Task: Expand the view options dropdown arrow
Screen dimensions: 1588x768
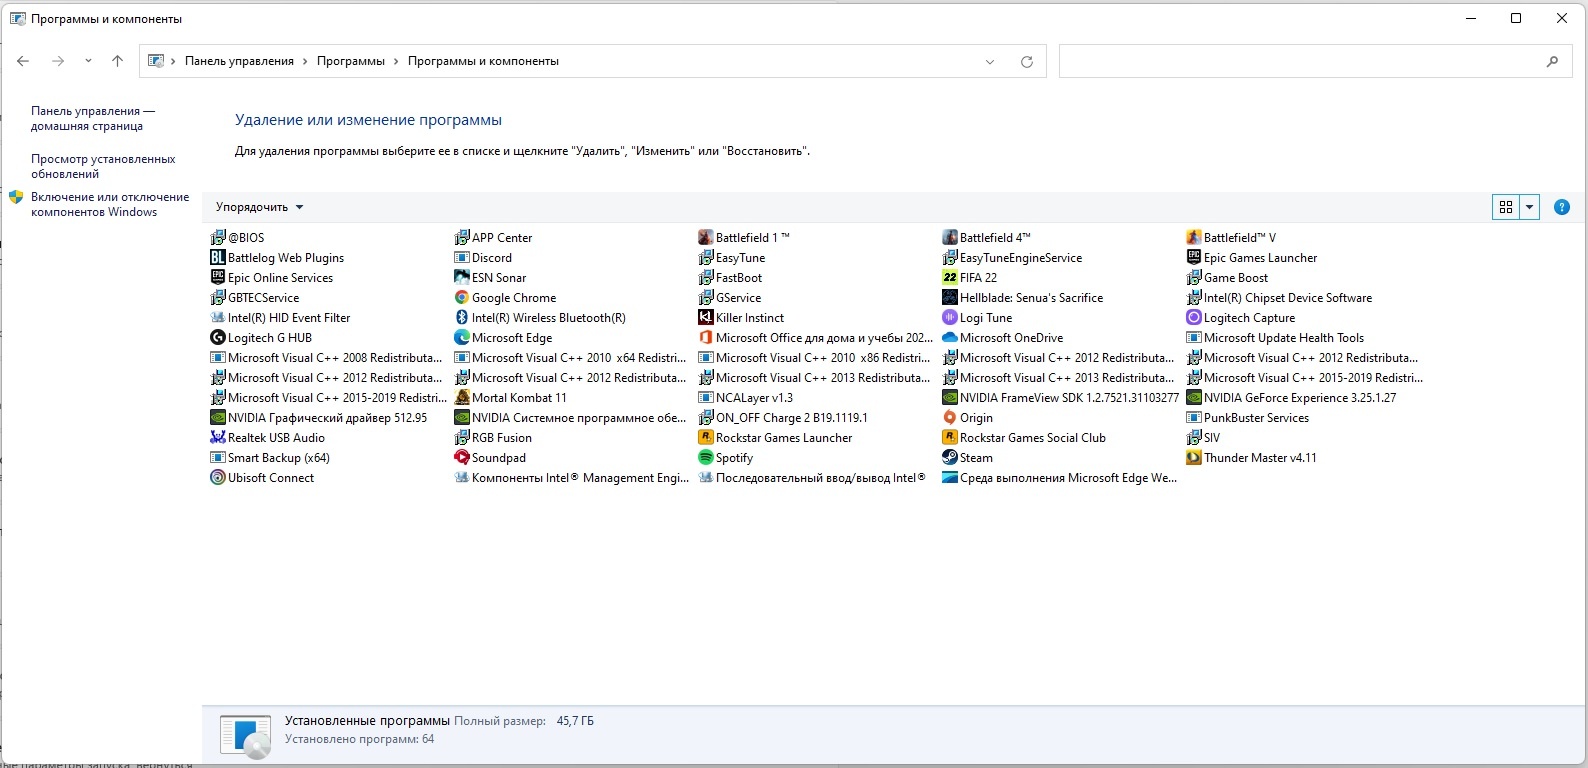Action: point(1529,207)
